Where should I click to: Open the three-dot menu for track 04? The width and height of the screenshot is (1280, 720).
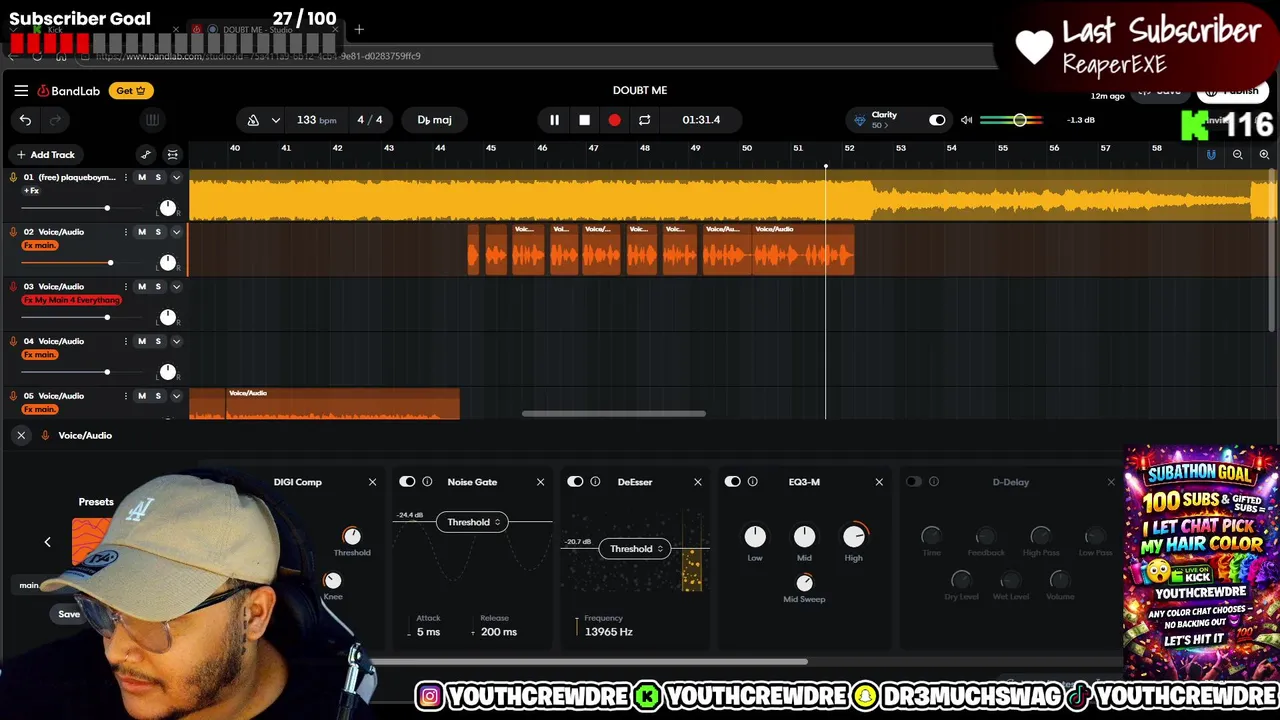pos(125,342)
